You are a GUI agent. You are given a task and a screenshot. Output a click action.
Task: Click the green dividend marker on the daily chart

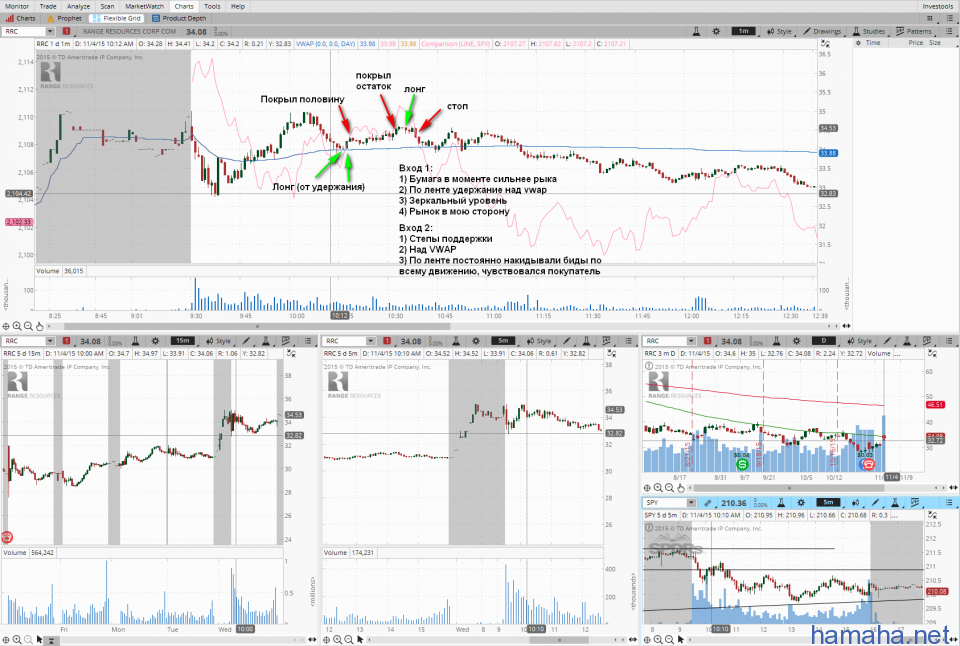pyautogui.click(x=742, y=465)
